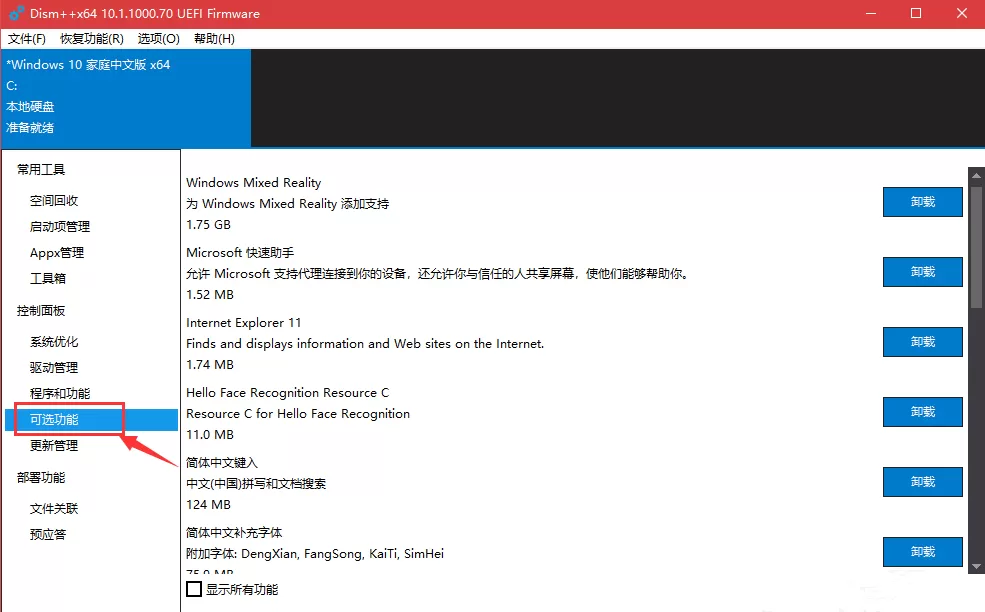Click the 1.75 GB size value

coord(209,225)
